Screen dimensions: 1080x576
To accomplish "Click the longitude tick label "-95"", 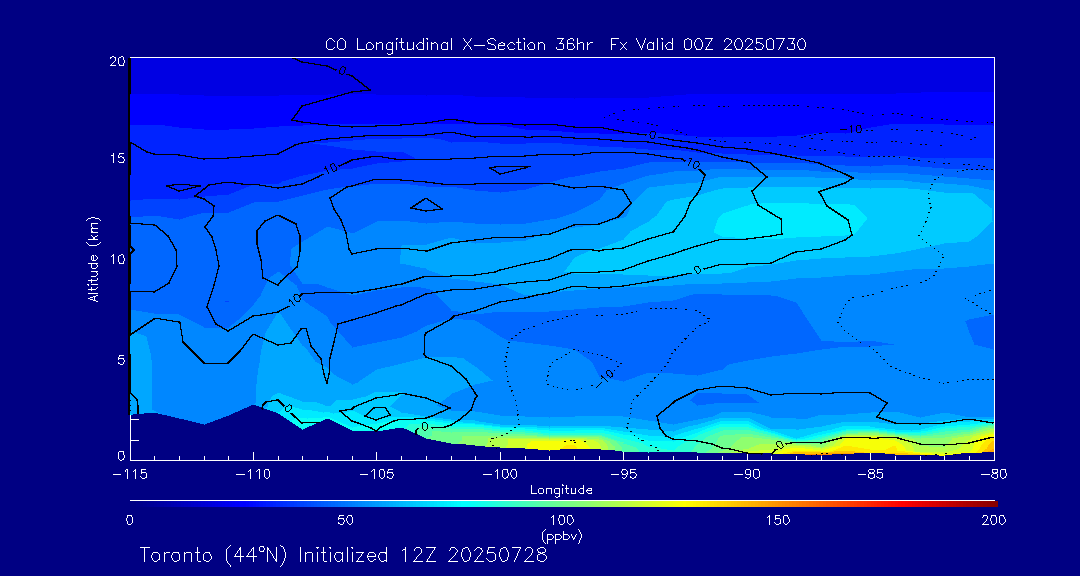I will (623, 475).
